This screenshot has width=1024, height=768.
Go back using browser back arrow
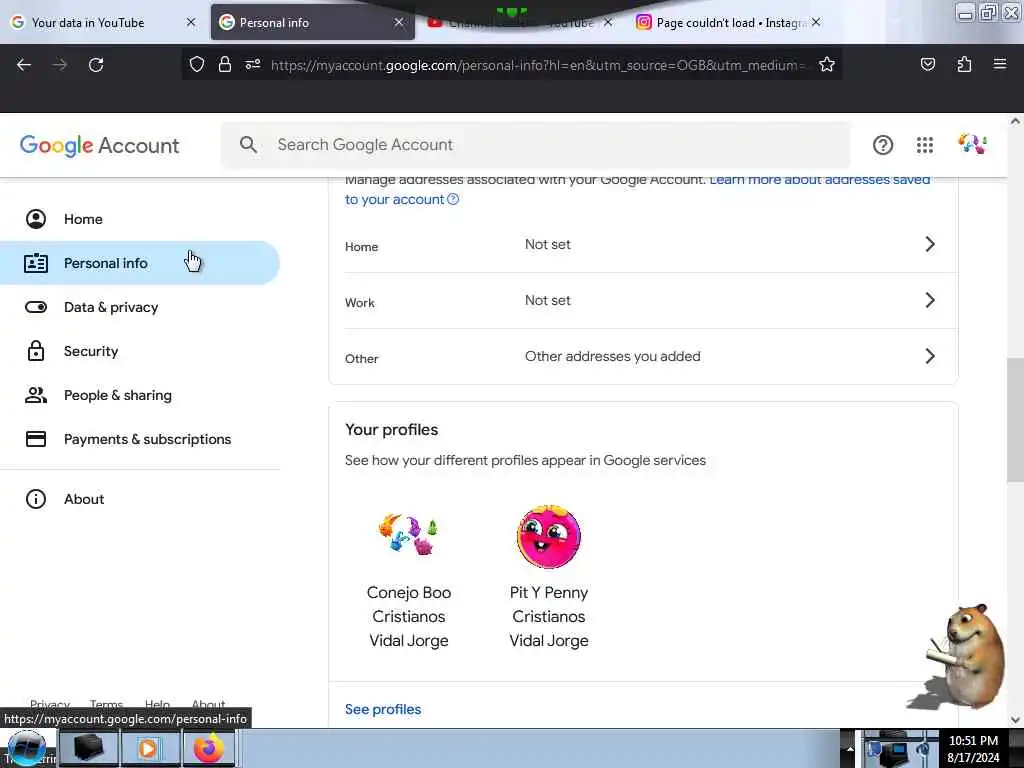[24, 65]
